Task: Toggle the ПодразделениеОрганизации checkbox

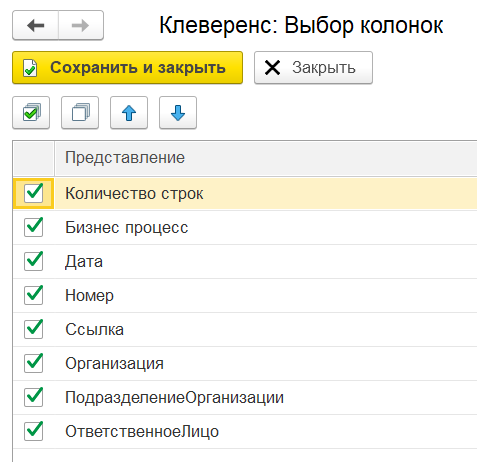Action: (x=34, y=397)
